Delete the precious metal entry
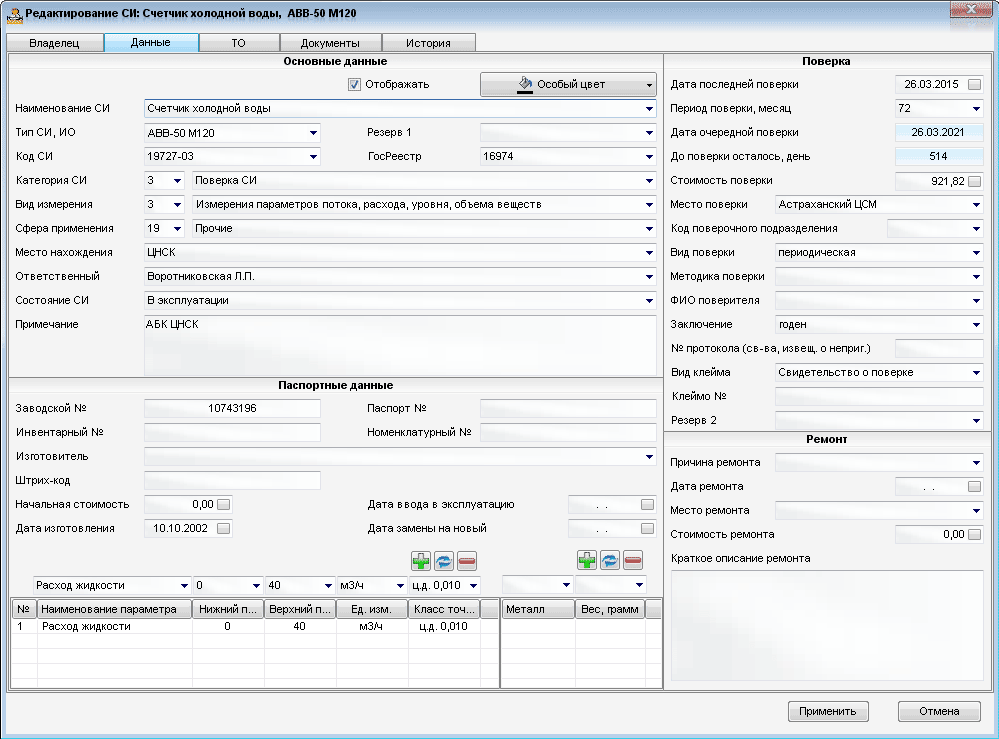Screen dimensions: 999x739 click(633, 561)
